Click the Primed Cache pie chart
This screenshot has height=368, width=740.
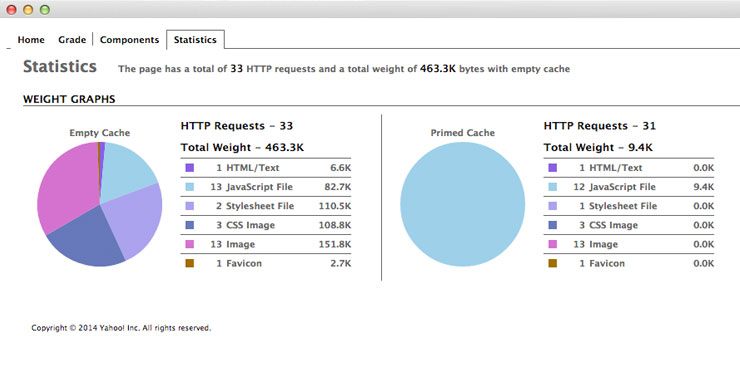point(462,204)
